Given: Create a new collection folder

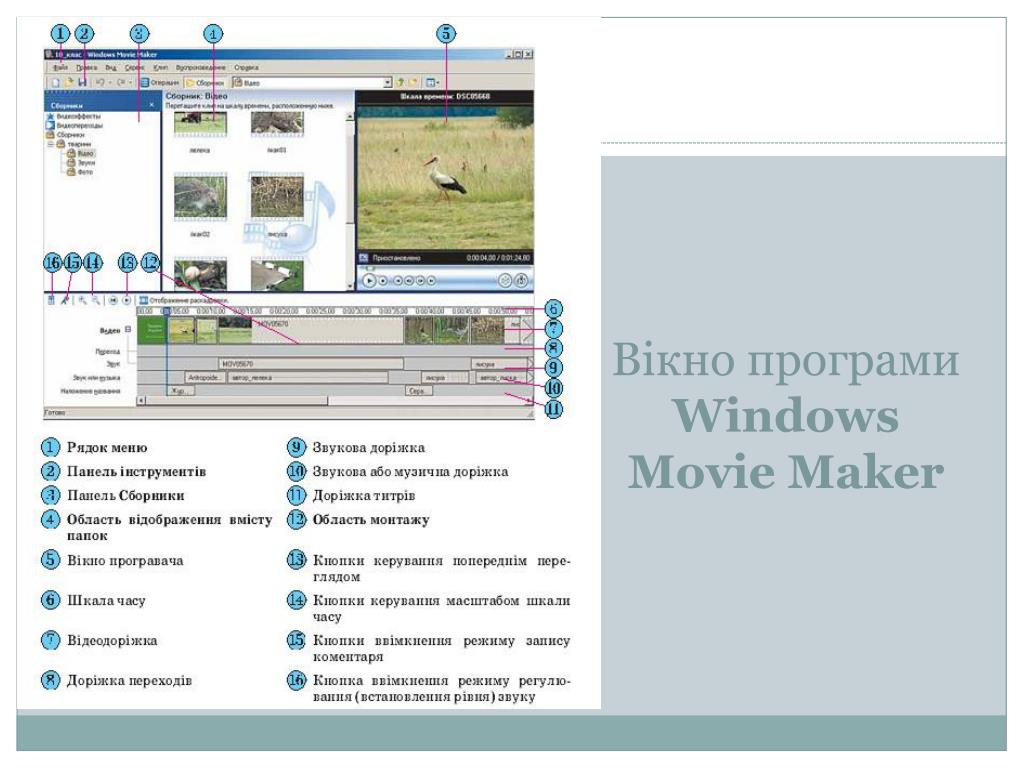Looking at the screenshot, I should click(413, 83).
